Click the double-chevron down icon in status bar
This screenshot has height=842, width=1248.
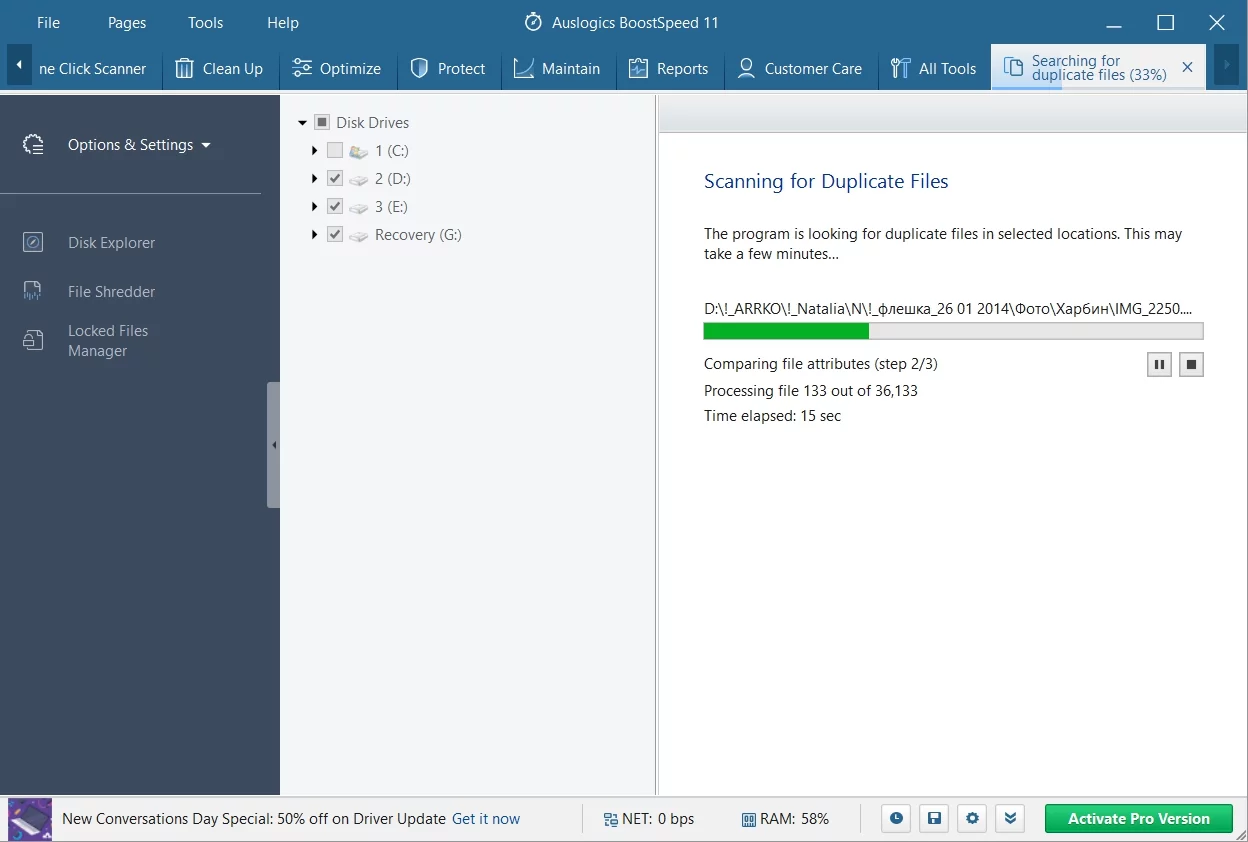[x=1010, y=819]
